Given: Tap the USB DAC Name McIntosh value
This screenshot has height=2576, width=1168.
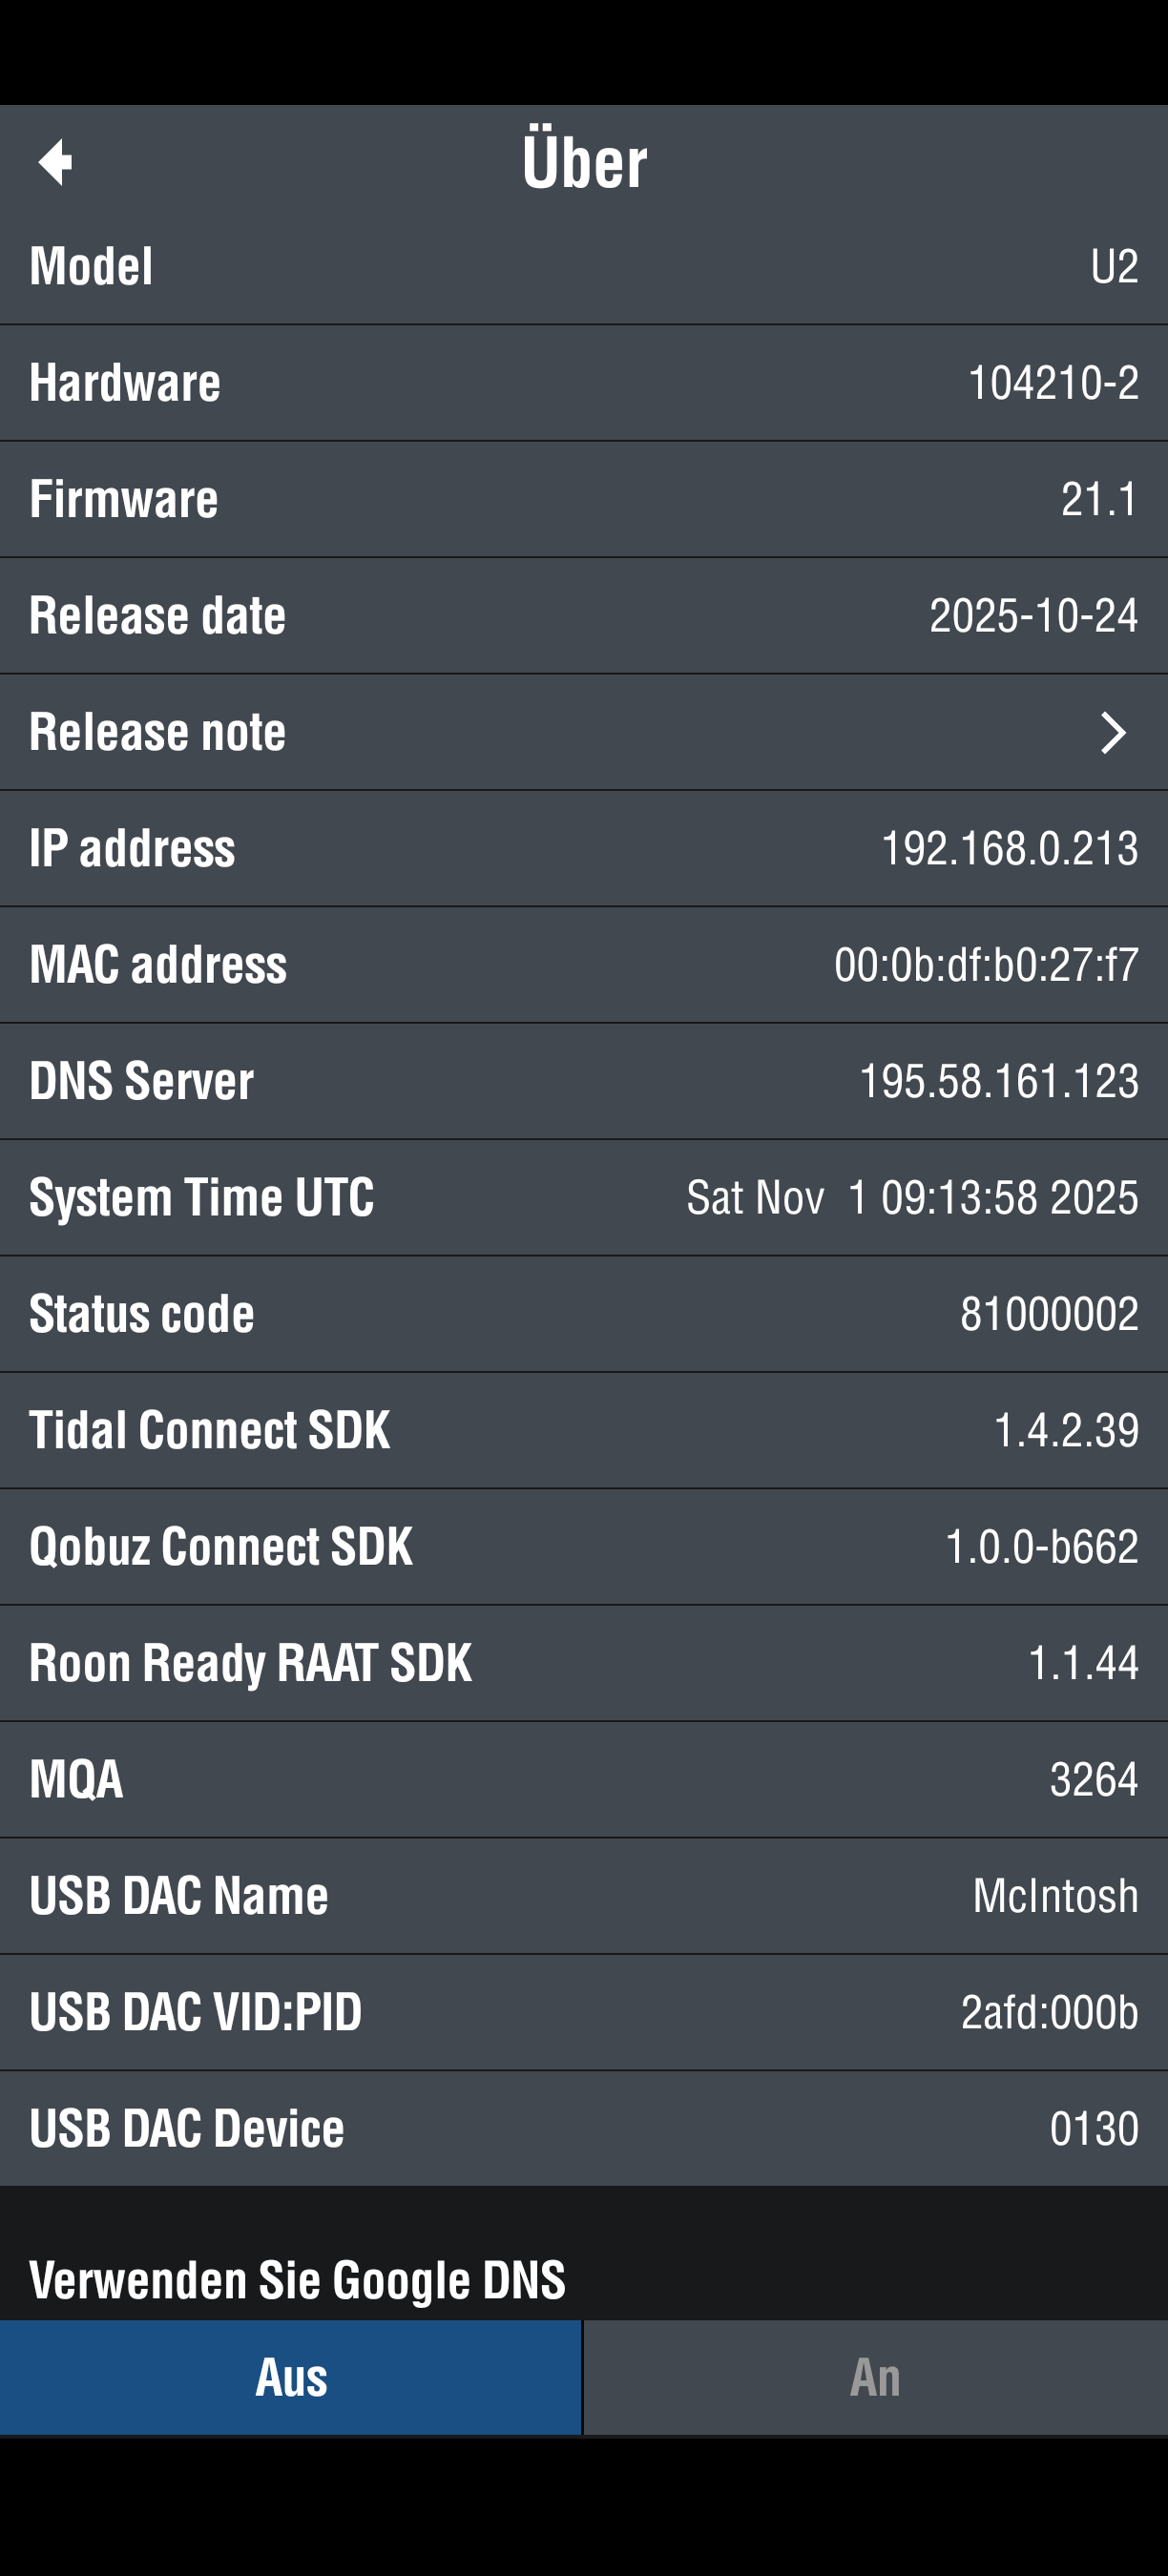Looking at the screenshot, I should pyautogui.click(x=1055, y=1896).
